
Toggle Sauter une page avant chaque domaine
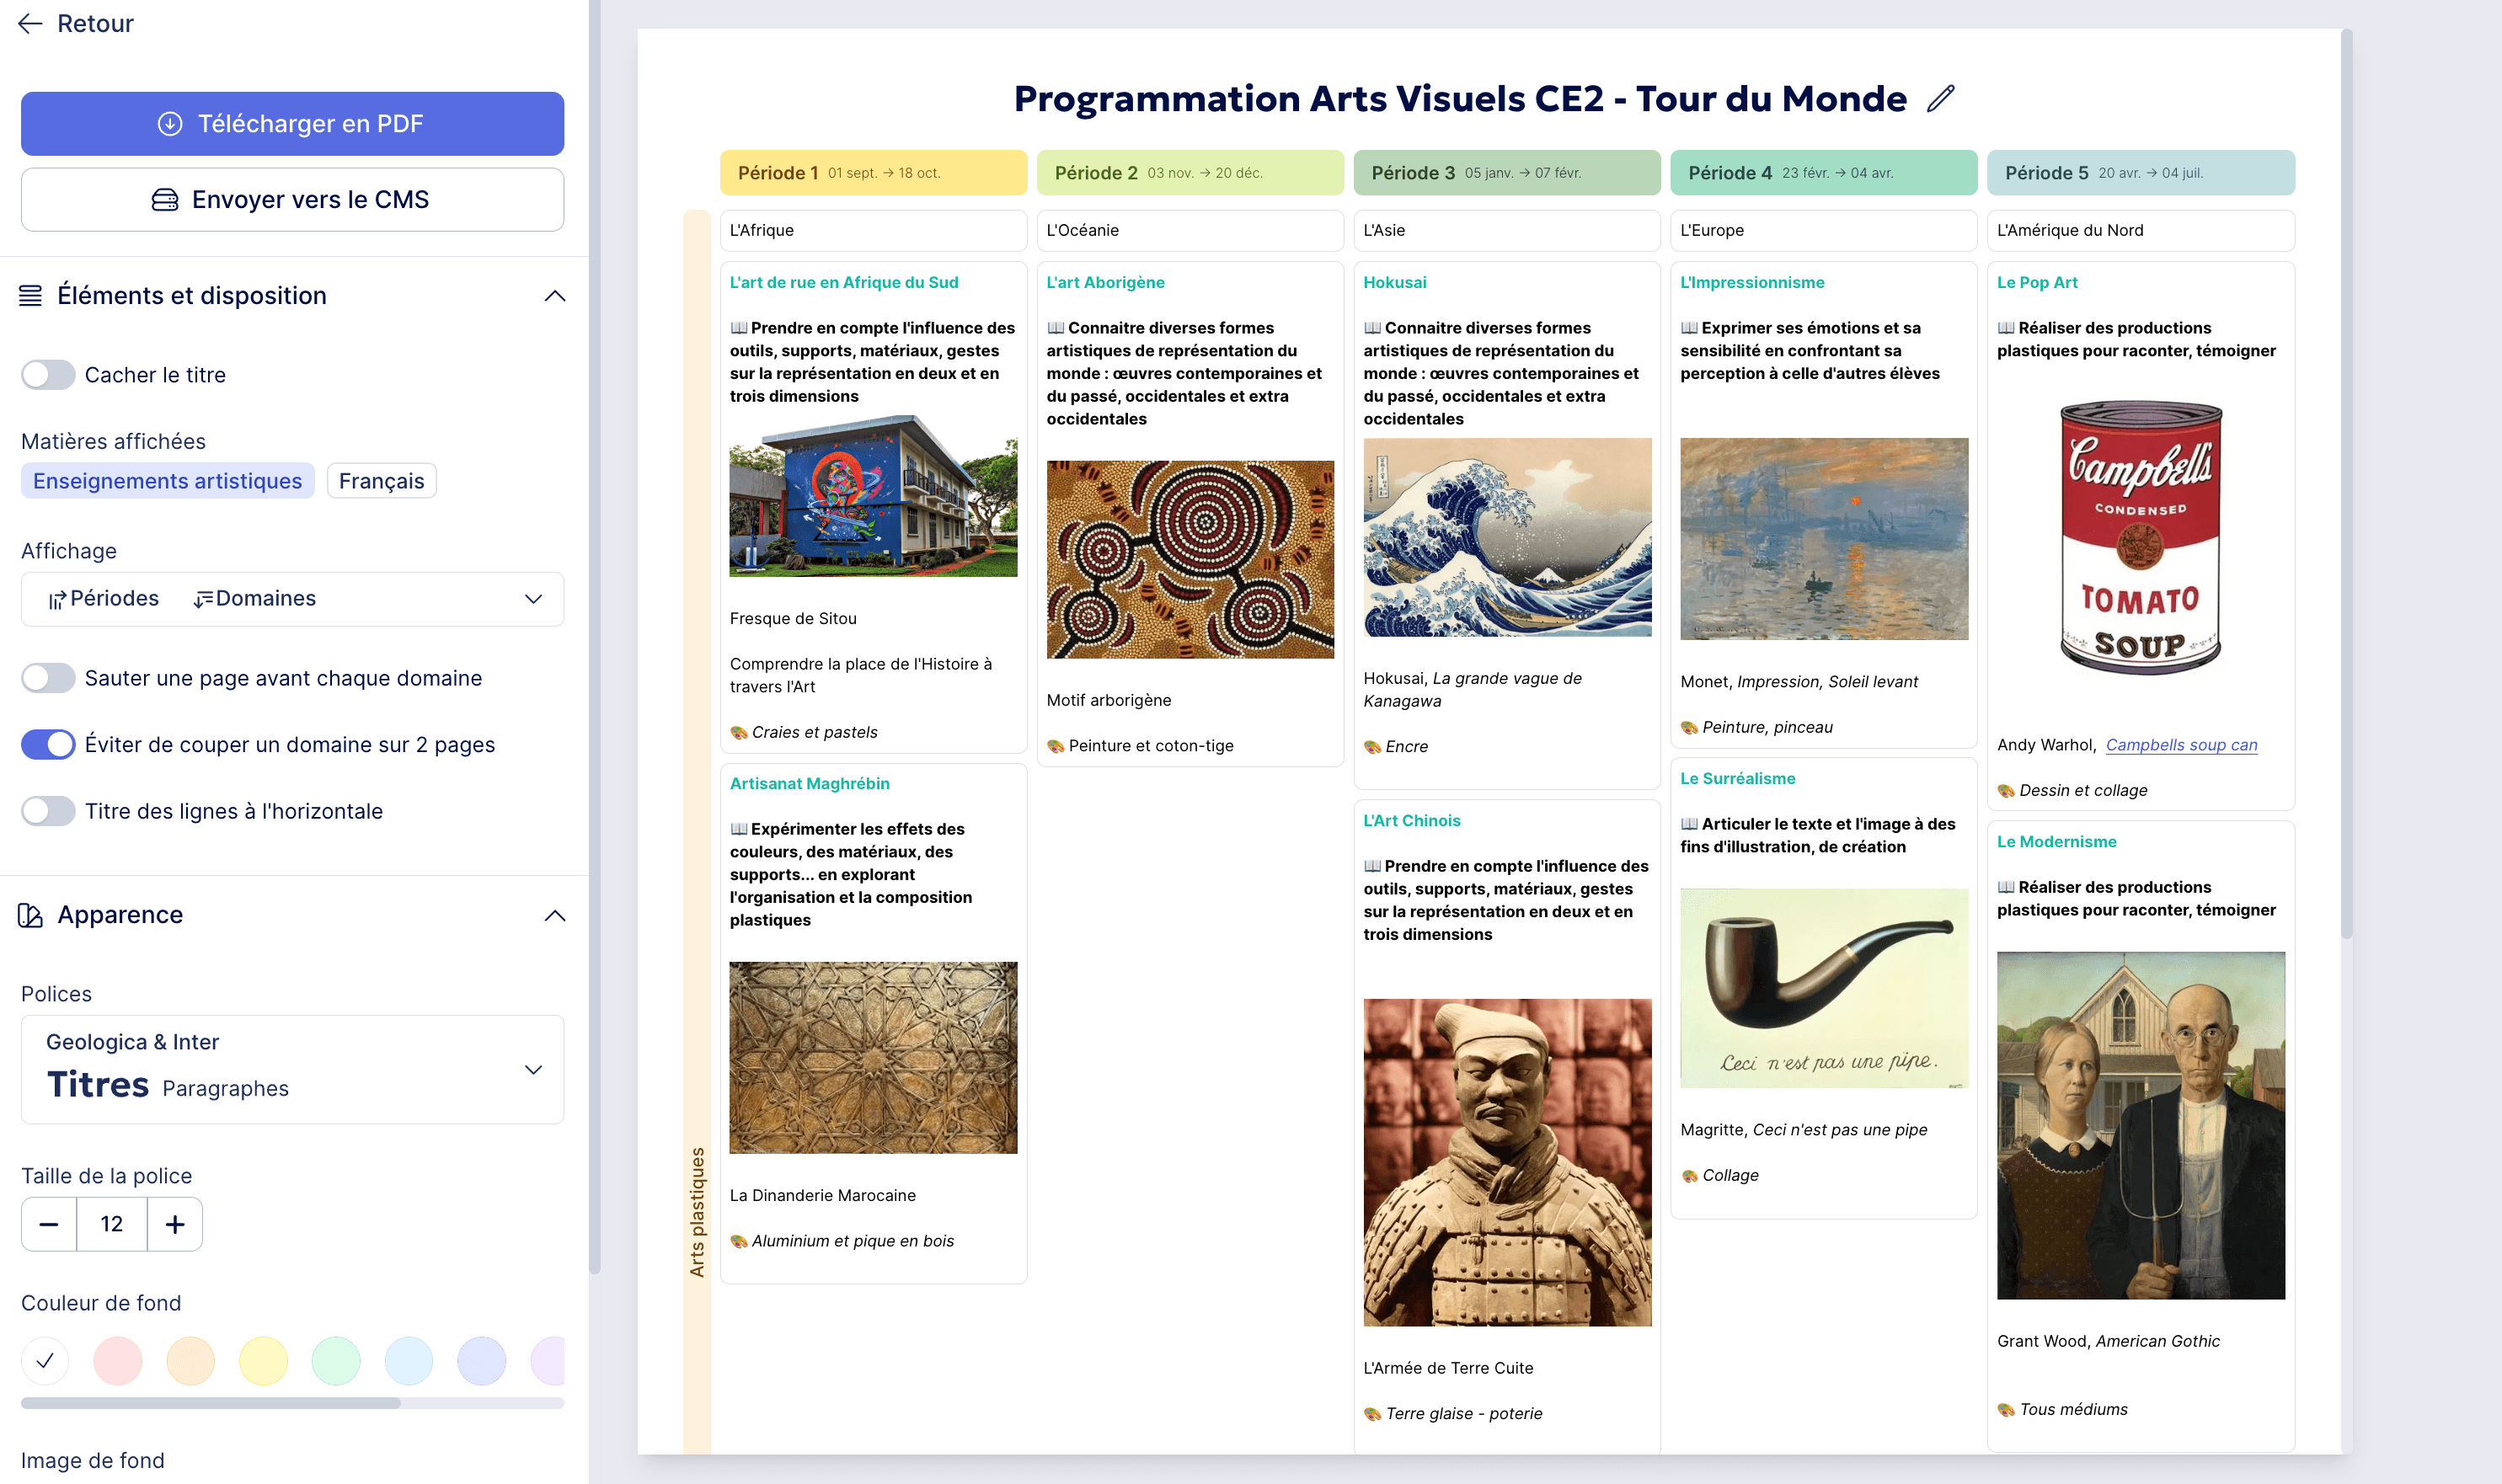[x=48, y=678]
